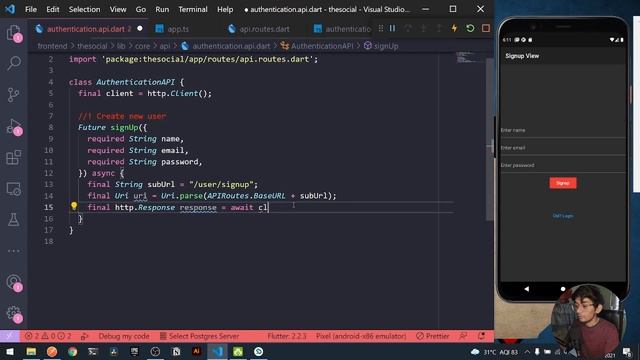This screenshot has width=640, height=360.
Task: Open the Windows Start menu
Action: (x=10, y=351)
